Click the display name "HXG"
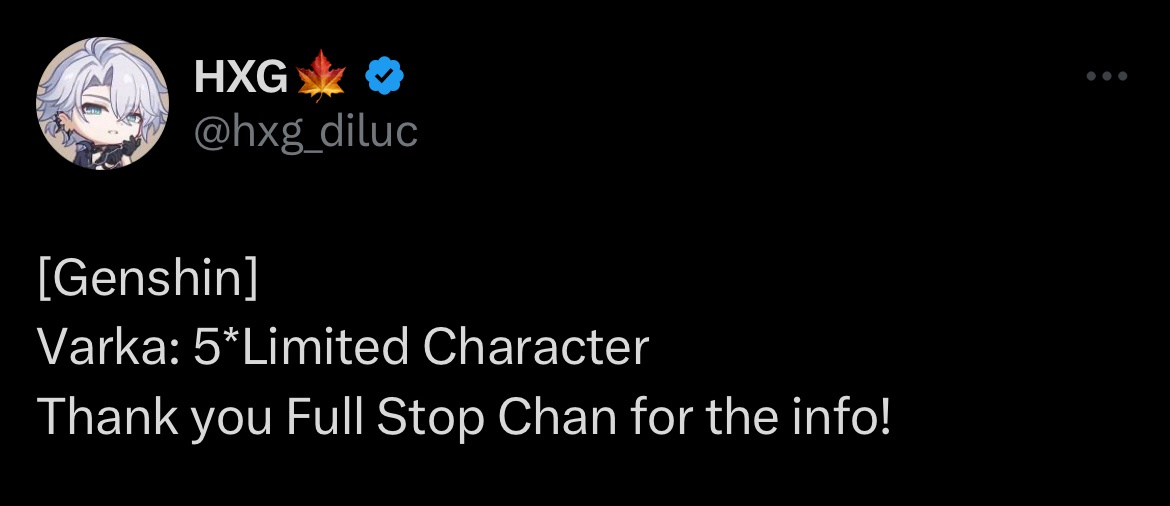 239,77
